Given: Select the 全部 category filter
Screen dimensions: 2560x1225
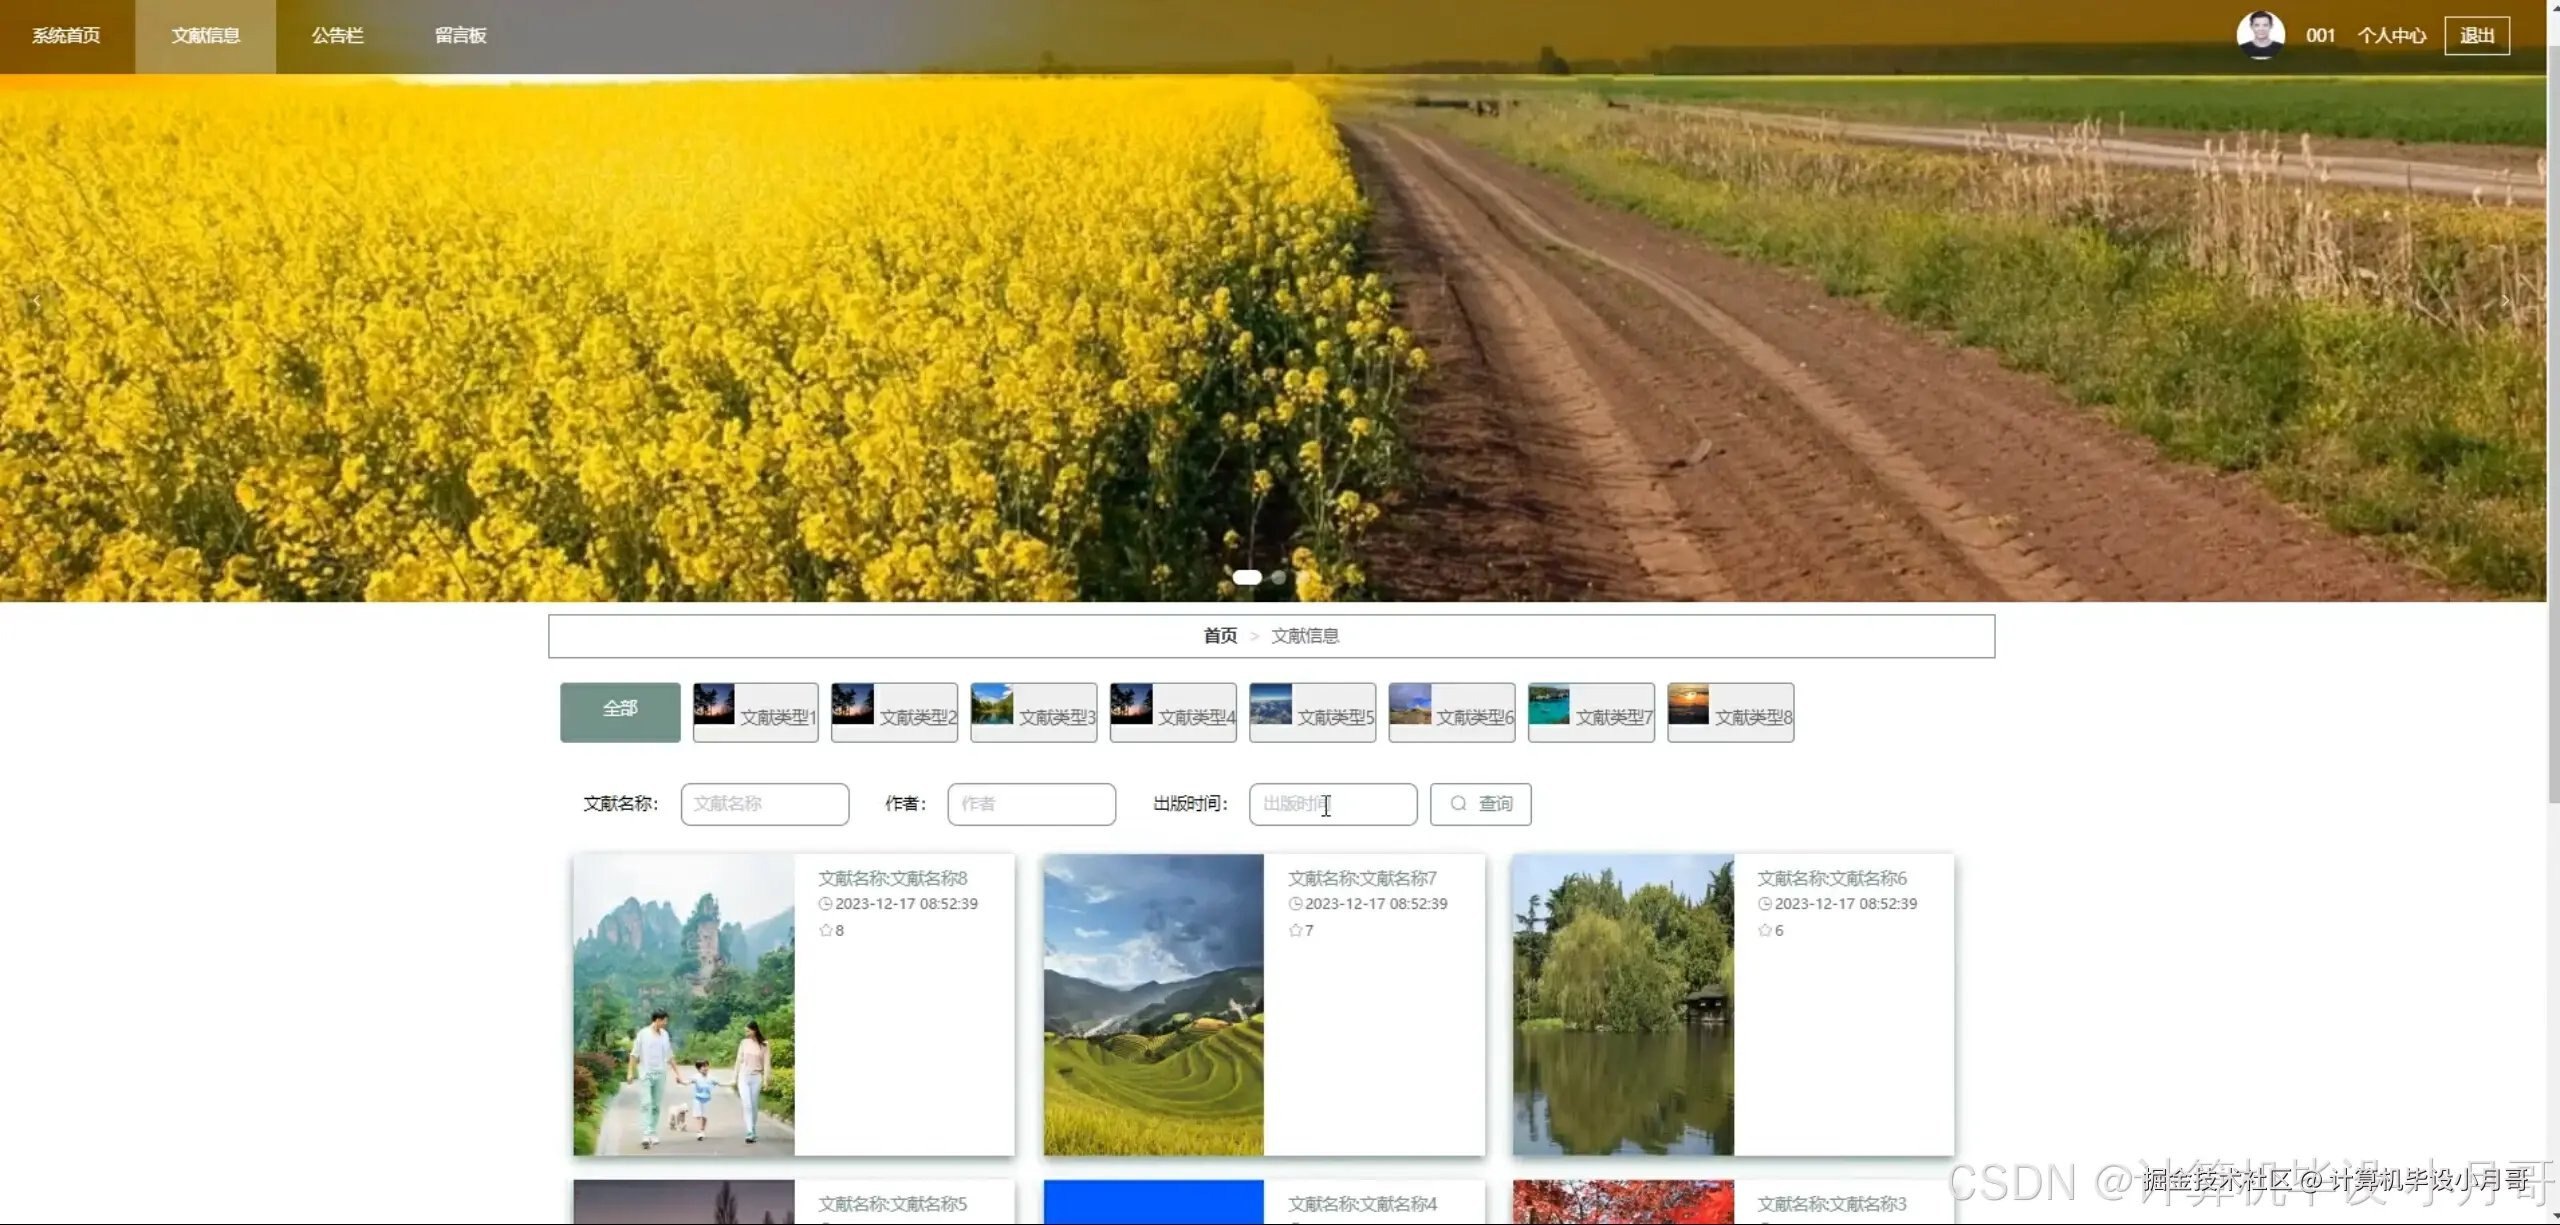Looking at the screenshot, I should [x=620, y=711].
